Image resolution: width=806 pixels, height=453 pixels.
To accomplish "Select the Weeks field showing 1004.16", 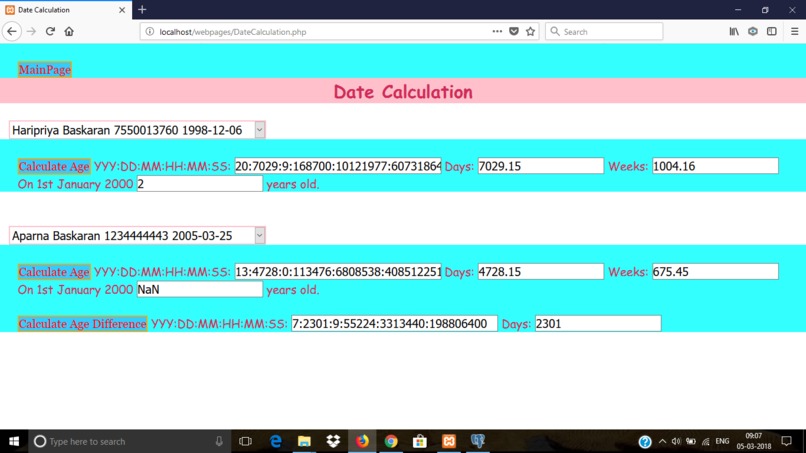I will [x=716, y=166].
